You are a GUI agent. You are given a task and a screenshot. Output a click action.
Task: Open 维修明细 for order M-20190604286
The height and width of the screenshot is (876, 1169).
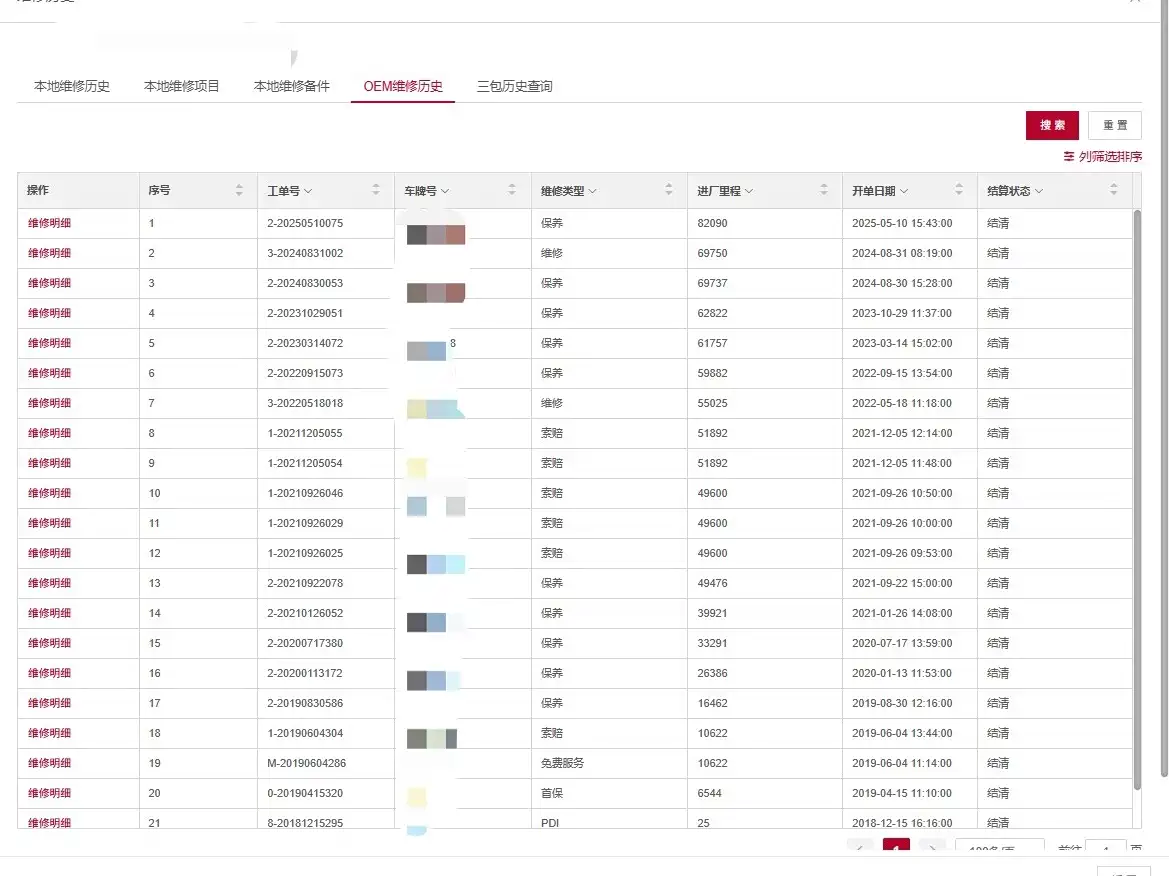49,763
